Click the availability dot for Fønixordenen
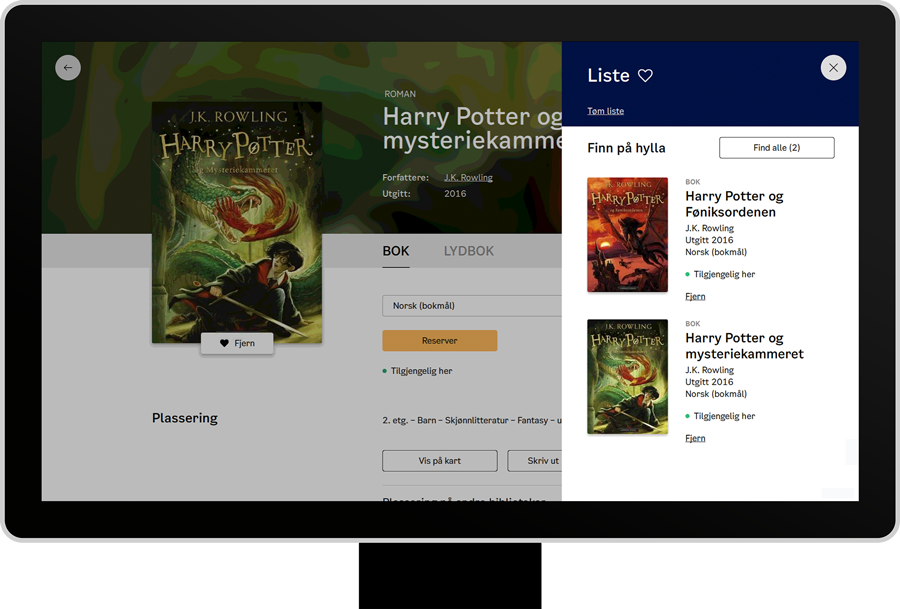 (687, 274)
